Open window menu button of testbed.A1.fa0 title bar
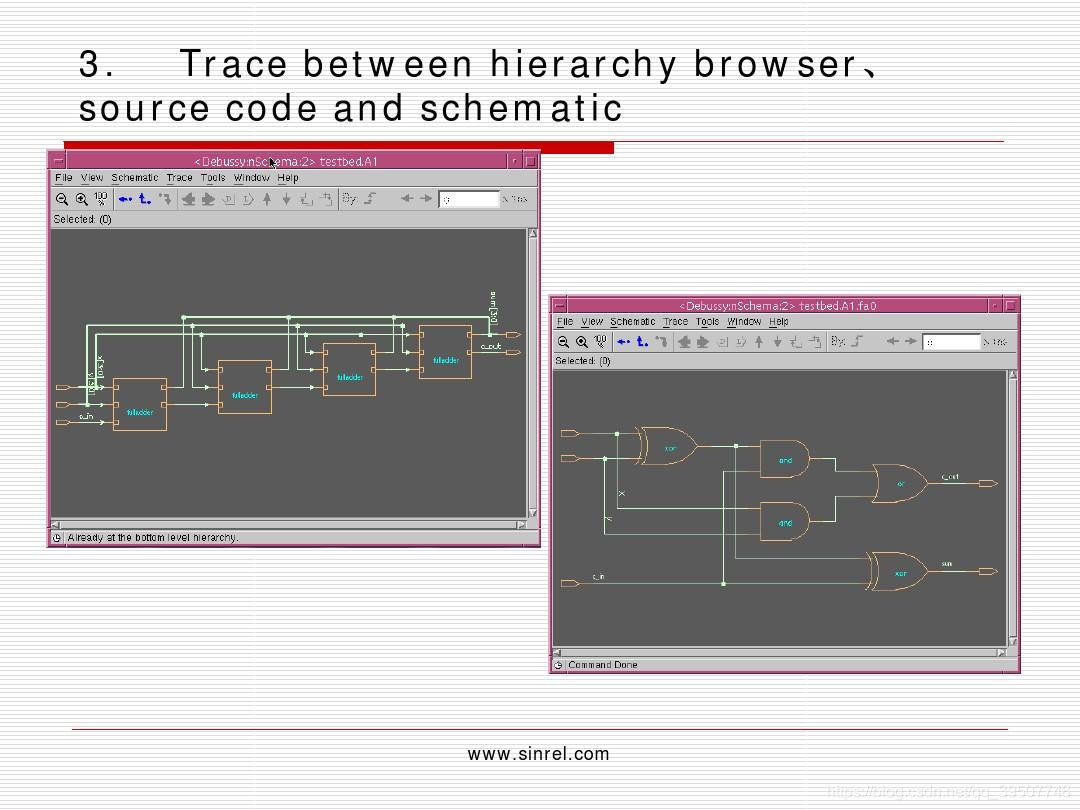The height and width of the screenshot is (810, 1080). point(560,305)
